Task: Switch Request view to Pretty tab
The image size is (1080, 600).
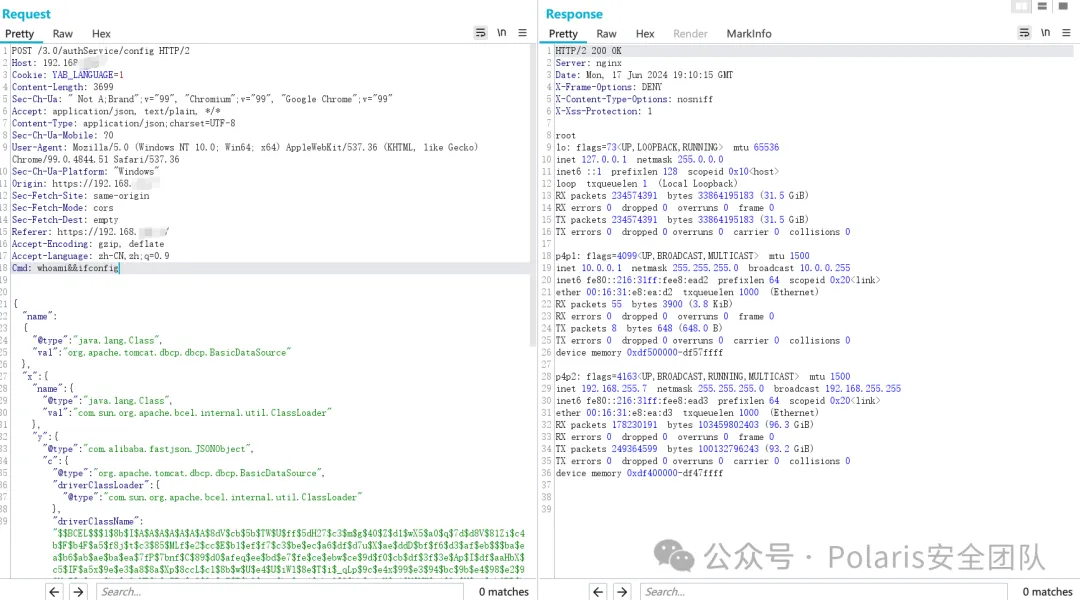Action: point(19,34)
